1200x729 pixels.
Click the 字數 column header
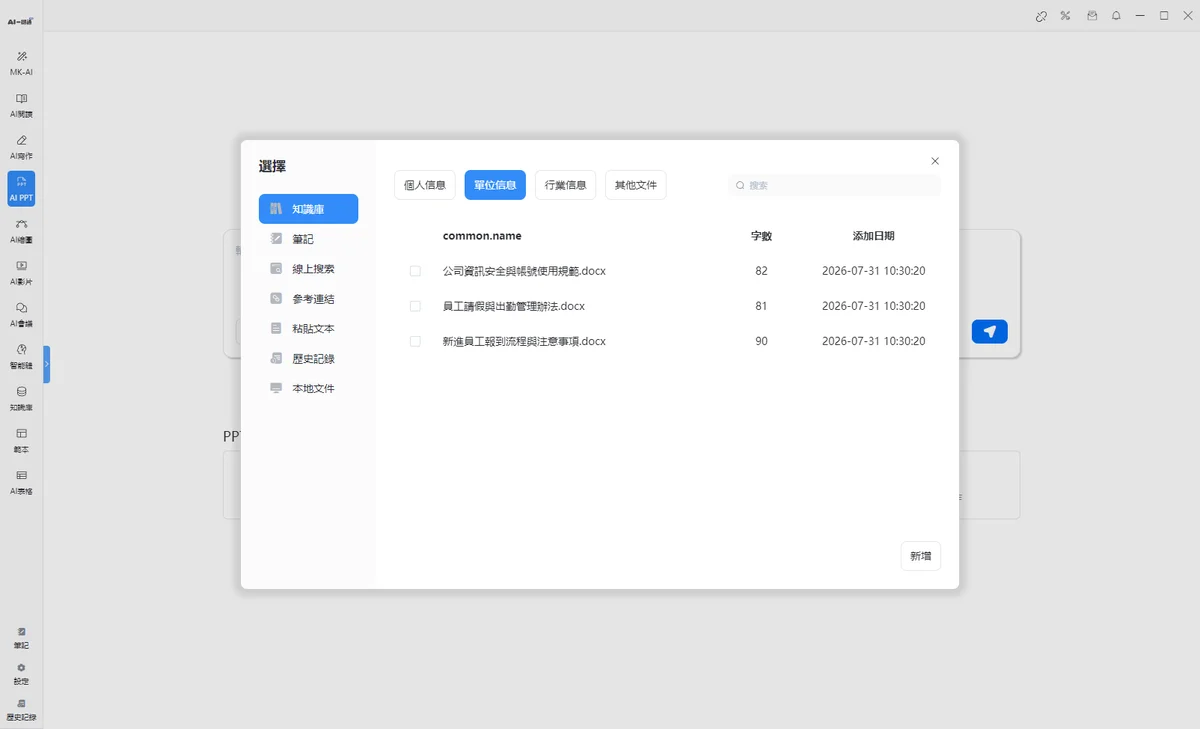(x=762, y=236)
